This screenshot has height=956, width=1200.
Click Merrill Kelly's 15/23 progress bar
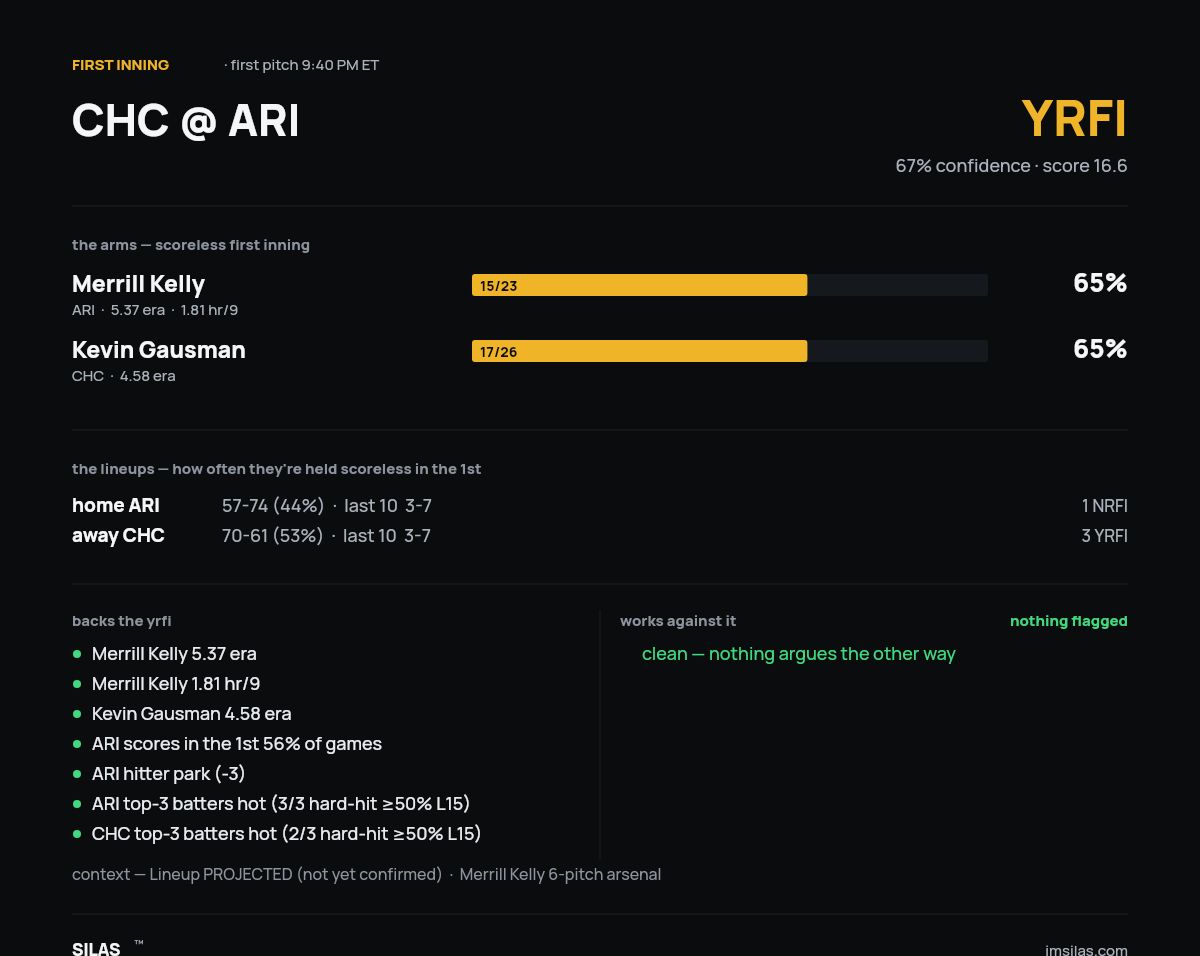pos(730,285)
